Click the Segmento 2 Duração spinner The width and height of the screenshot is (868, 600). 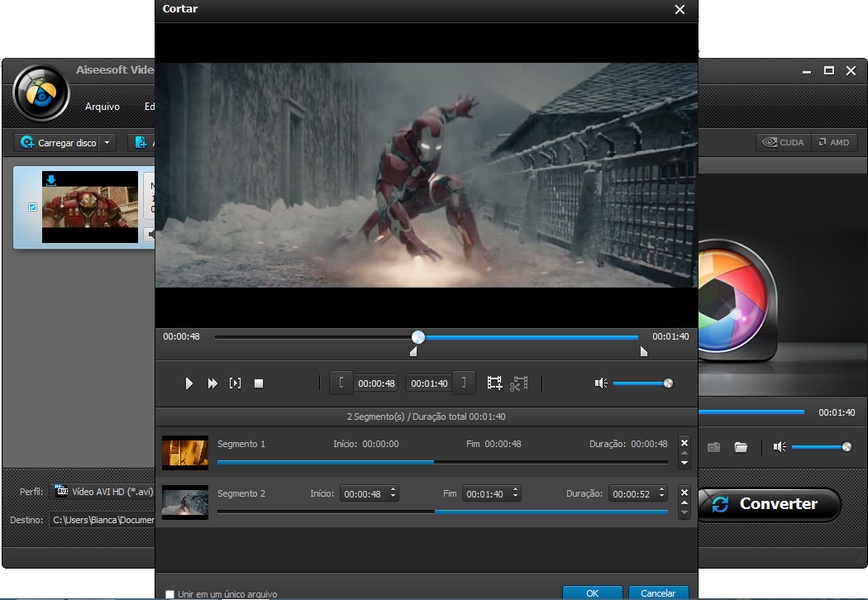tap(662, 493)
